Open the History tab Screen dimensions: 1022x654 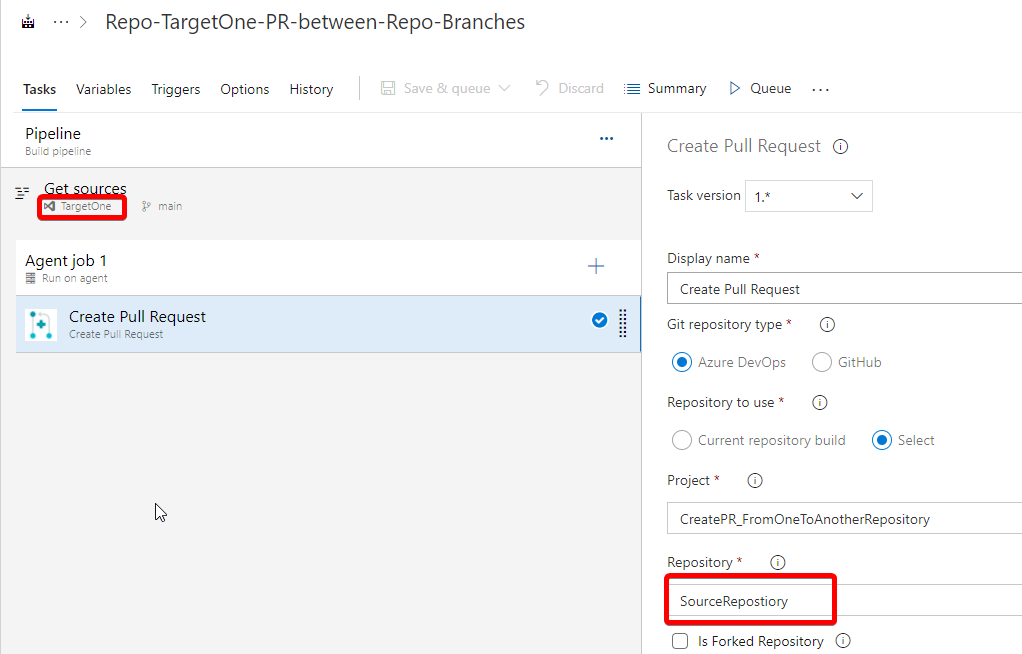pyautogui.click(x=310, y=89)
